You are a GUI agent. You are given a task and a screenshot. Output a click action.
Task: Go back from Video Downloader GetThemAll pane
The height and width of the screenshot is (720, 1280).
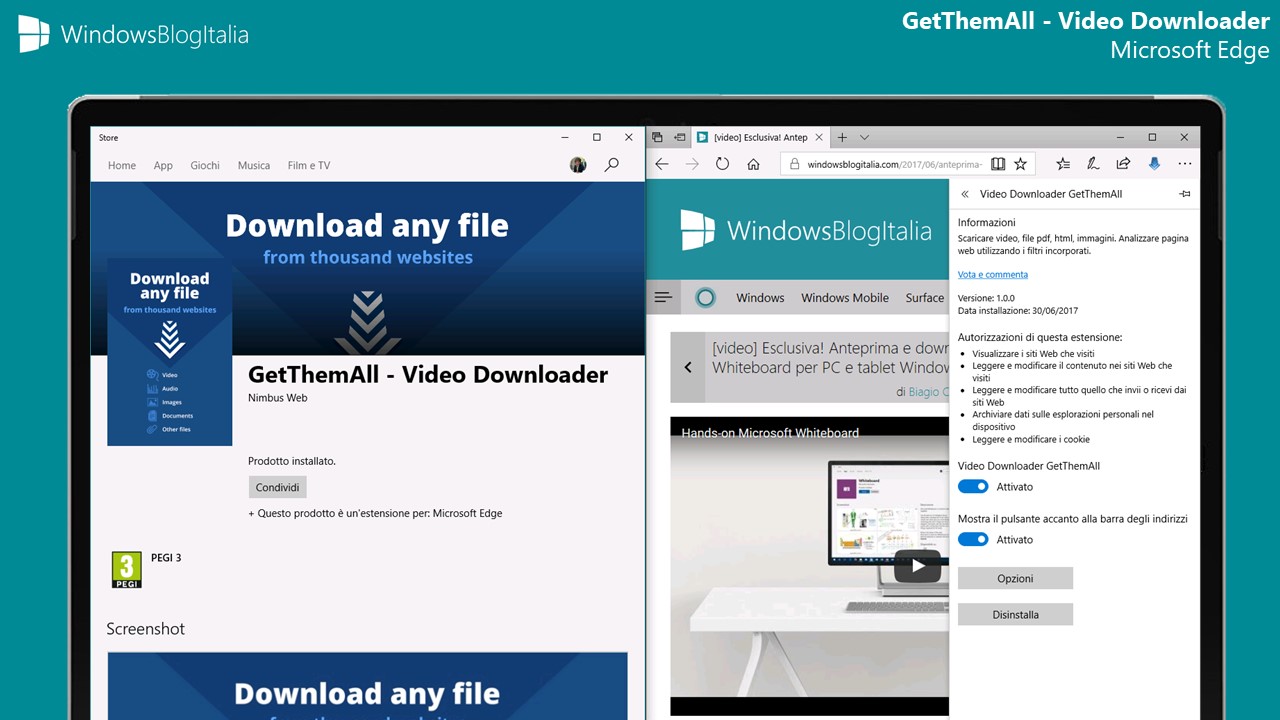(x=965, y=194)
